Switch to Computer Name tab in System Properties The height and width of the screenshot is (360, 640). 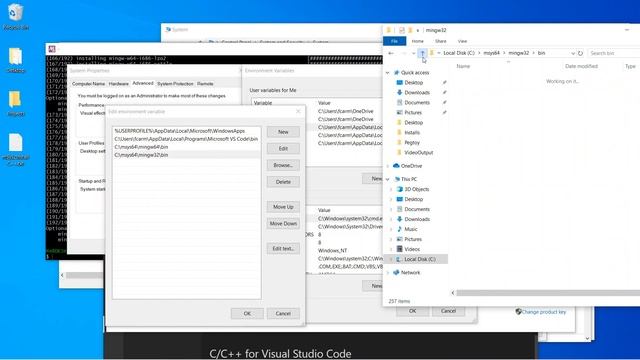pos(88,84)
